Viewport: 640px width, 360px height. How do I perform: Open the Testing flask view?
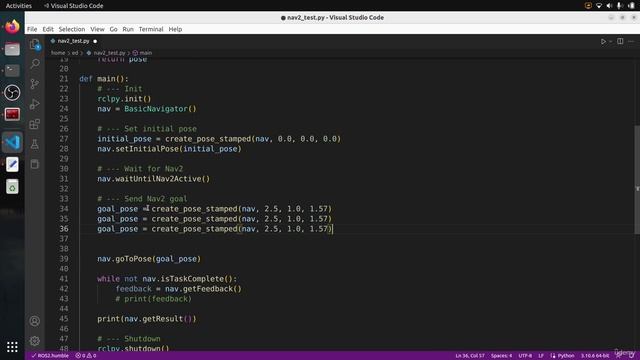pos(35,144)
